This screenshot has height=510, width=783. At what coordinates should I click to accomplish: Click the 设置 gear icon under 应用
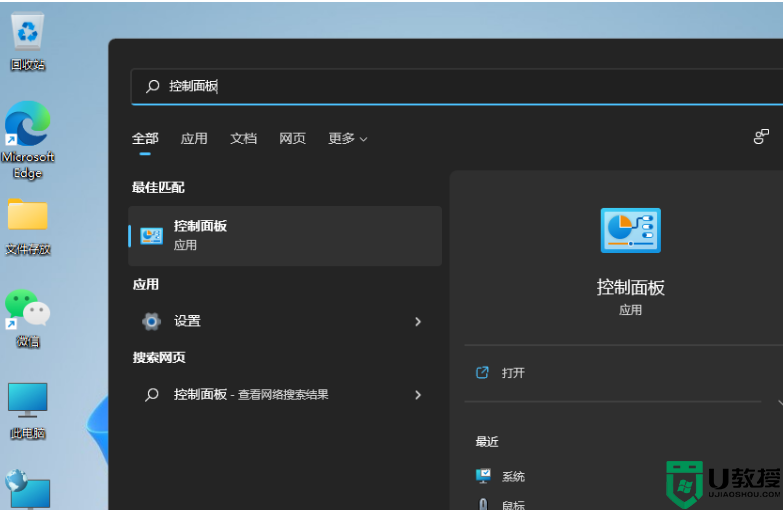click(151, 321)
